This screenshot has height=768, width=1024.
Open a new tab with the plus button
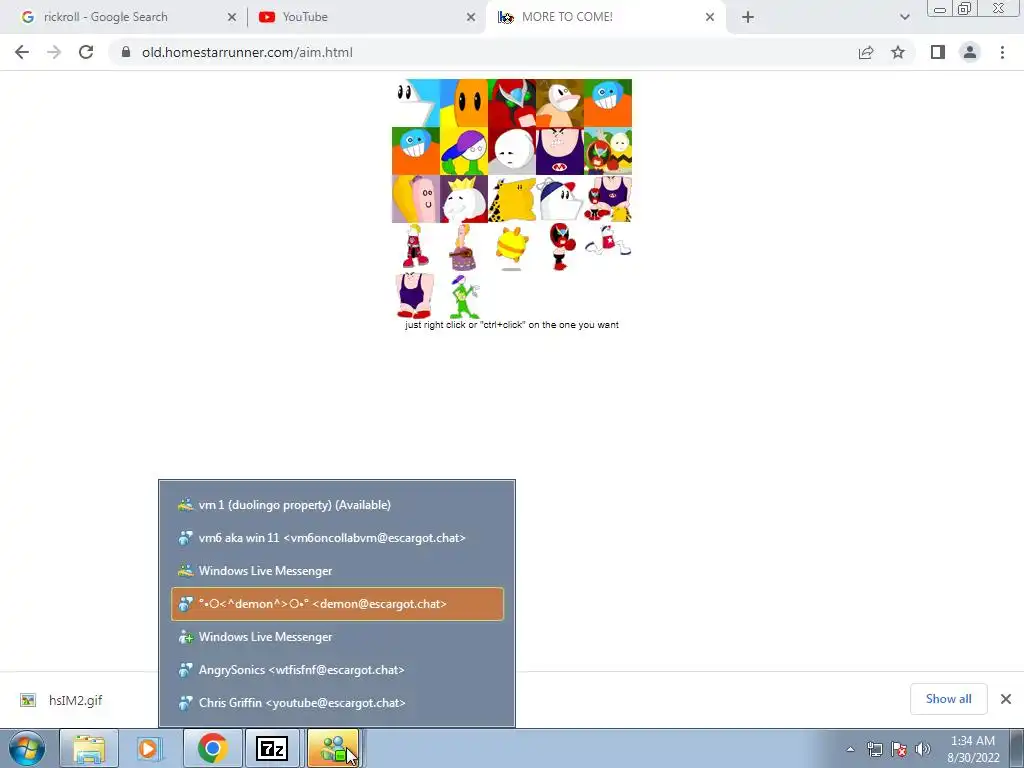pos(748,17)
